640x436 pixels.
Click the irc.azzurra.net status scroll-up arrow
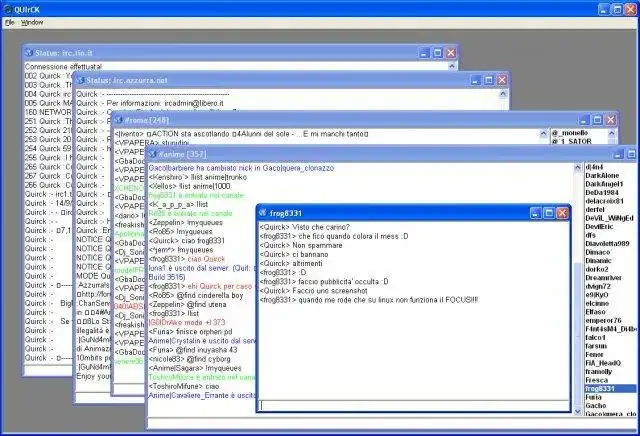503,93
